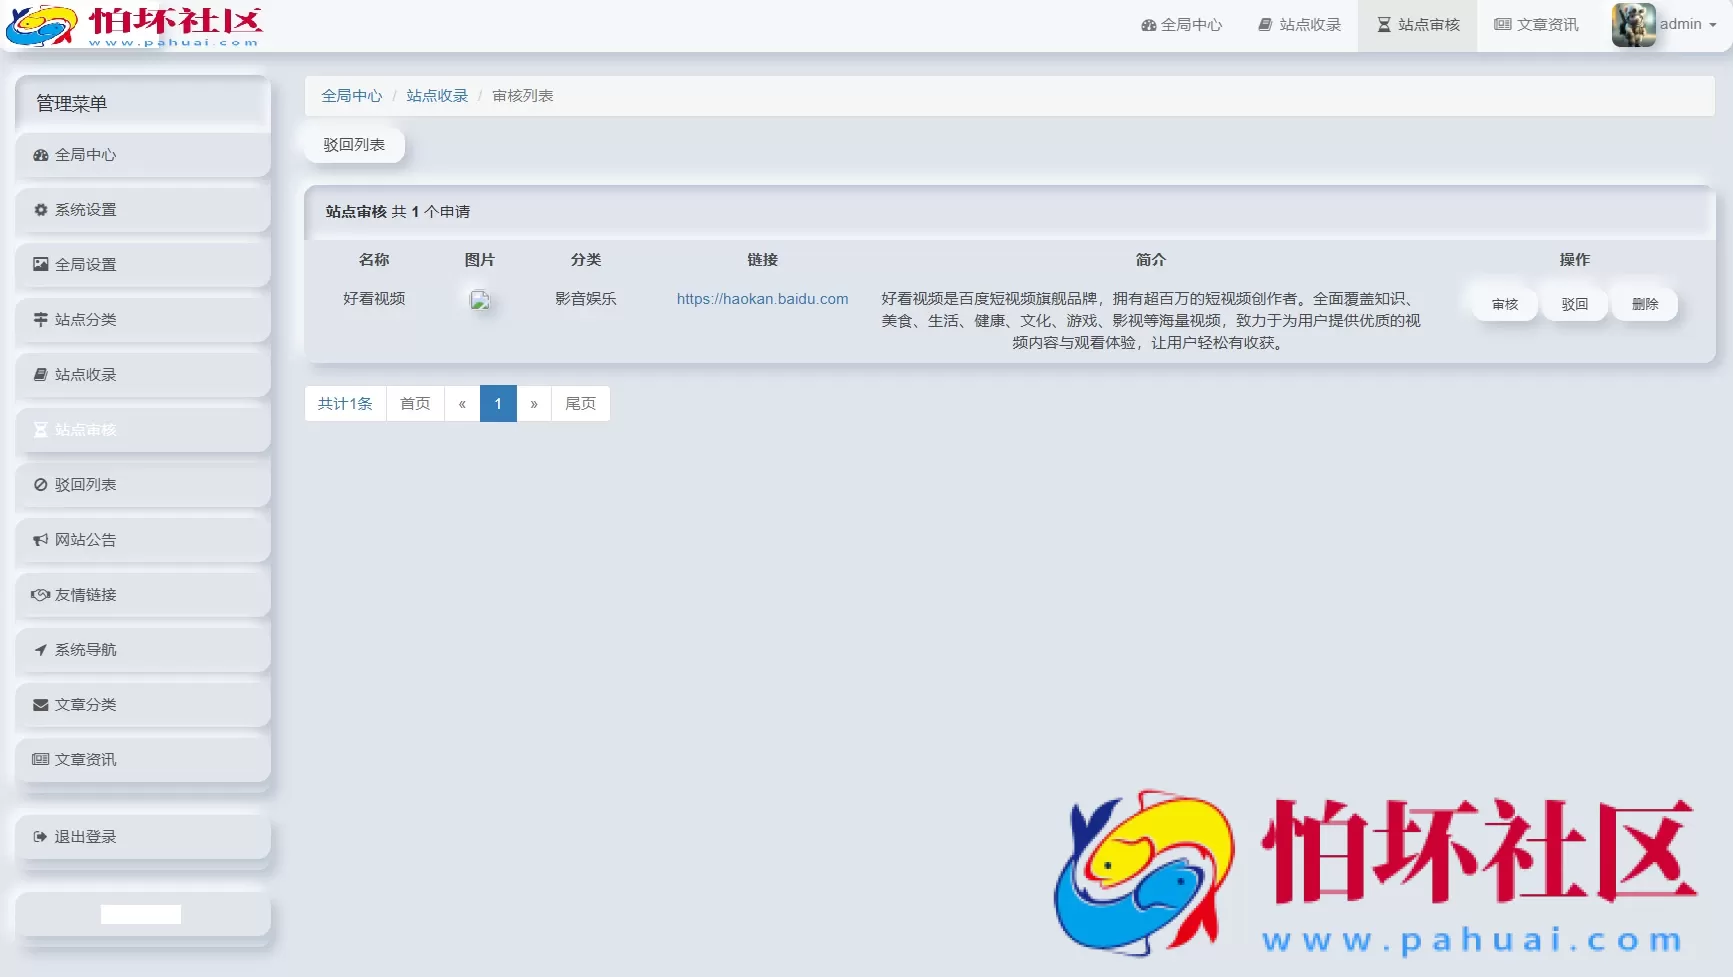Click the 驳回 reject button

click(x=1574, y=303)
